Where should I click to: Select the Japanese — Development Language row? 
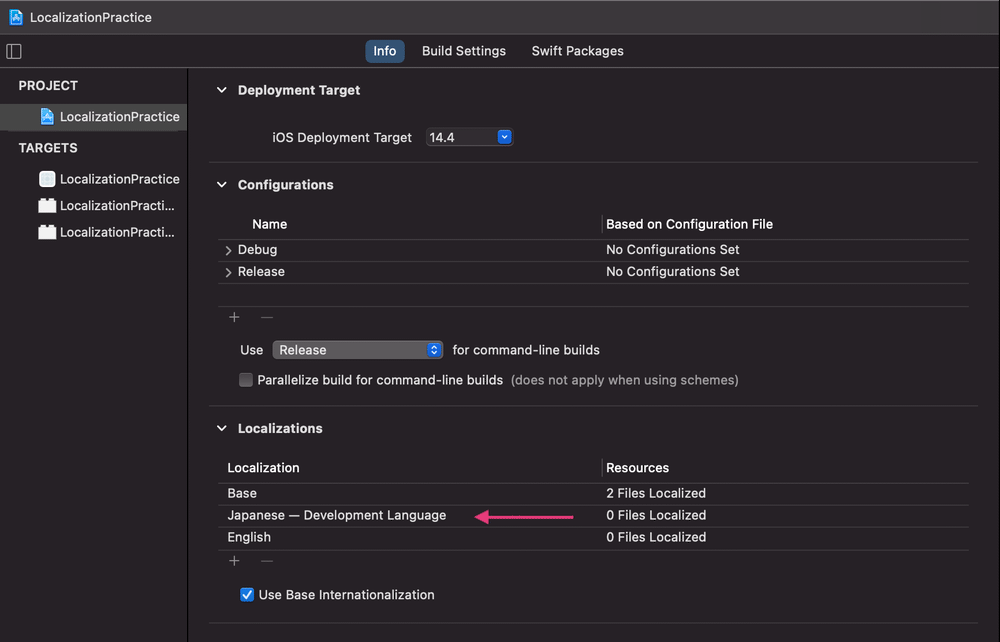[x=336, y=515]
